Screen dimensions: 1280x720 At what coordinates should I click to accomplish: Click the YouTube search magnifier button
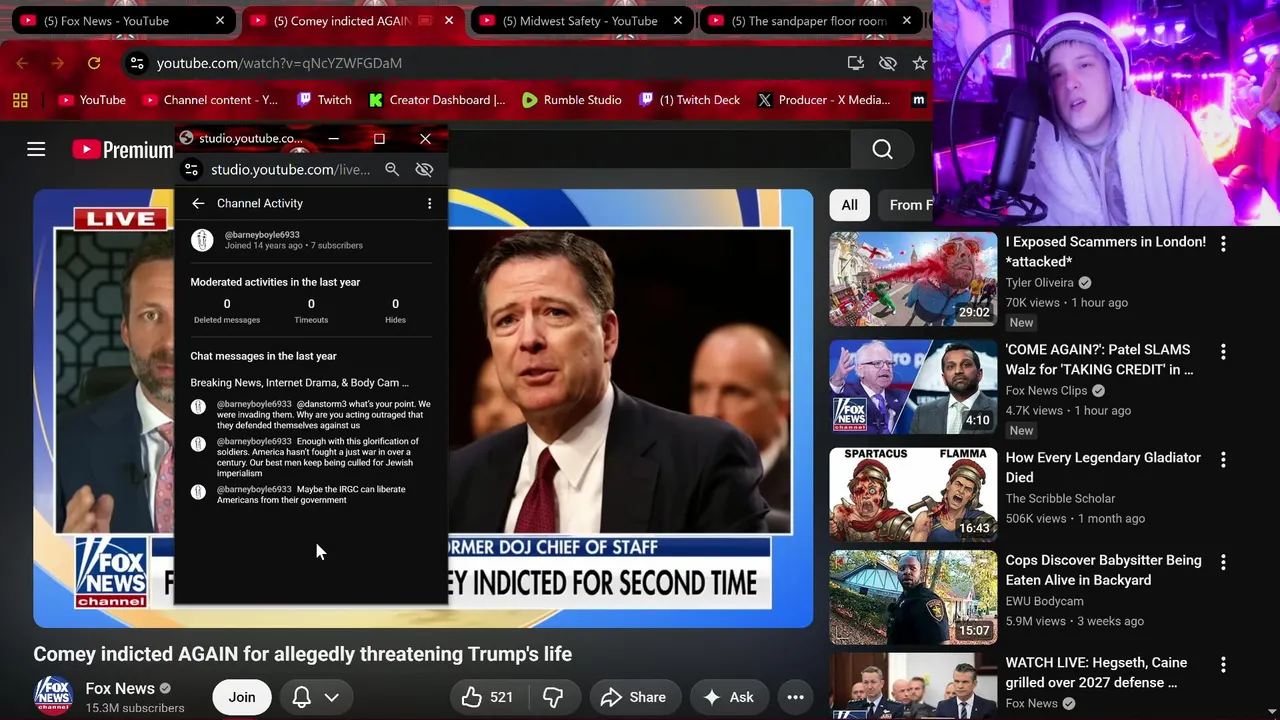coord(882,149)
